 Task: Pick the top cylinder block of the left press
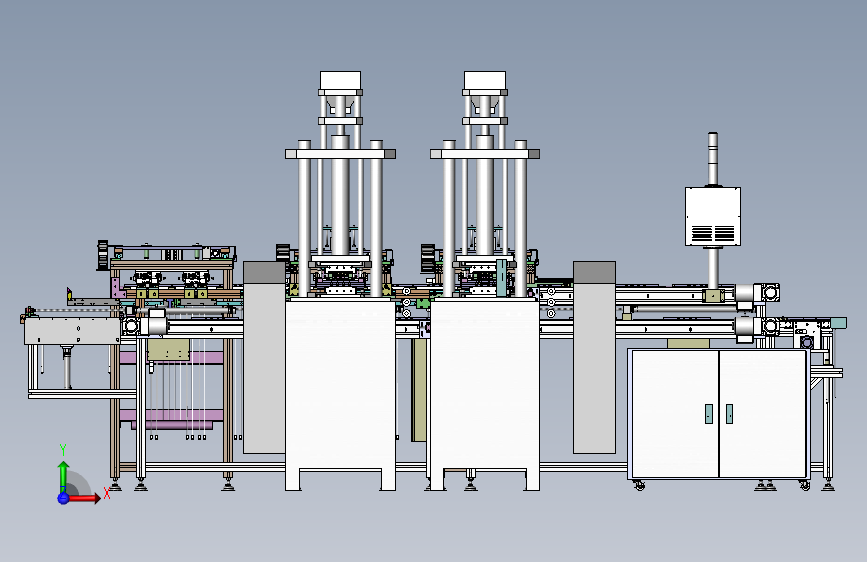340,80
